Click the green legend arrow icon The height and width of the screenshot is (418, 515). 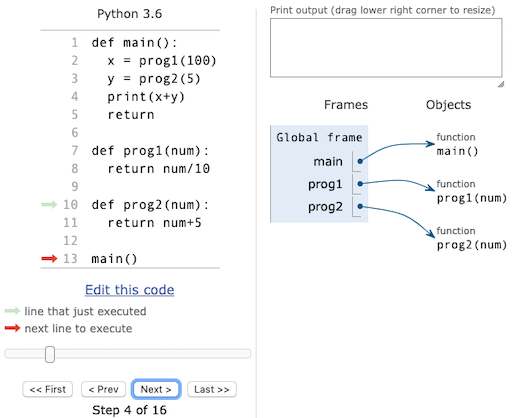[13, 311]
